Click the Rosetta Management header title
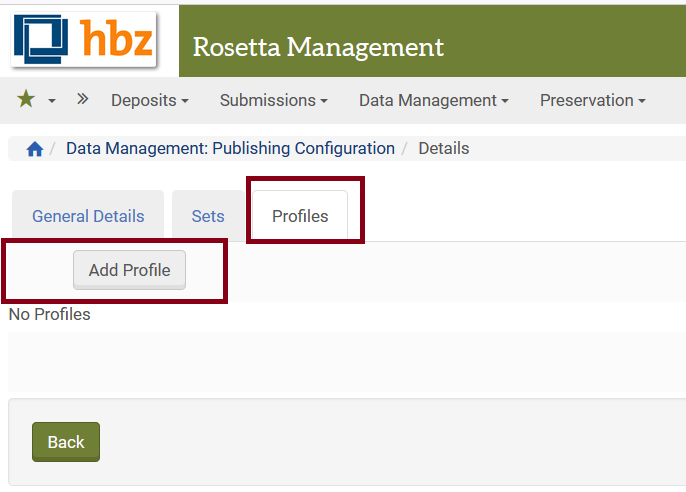Screen dimensions: 686x492 pyautogui.click(x=318, y=47)
